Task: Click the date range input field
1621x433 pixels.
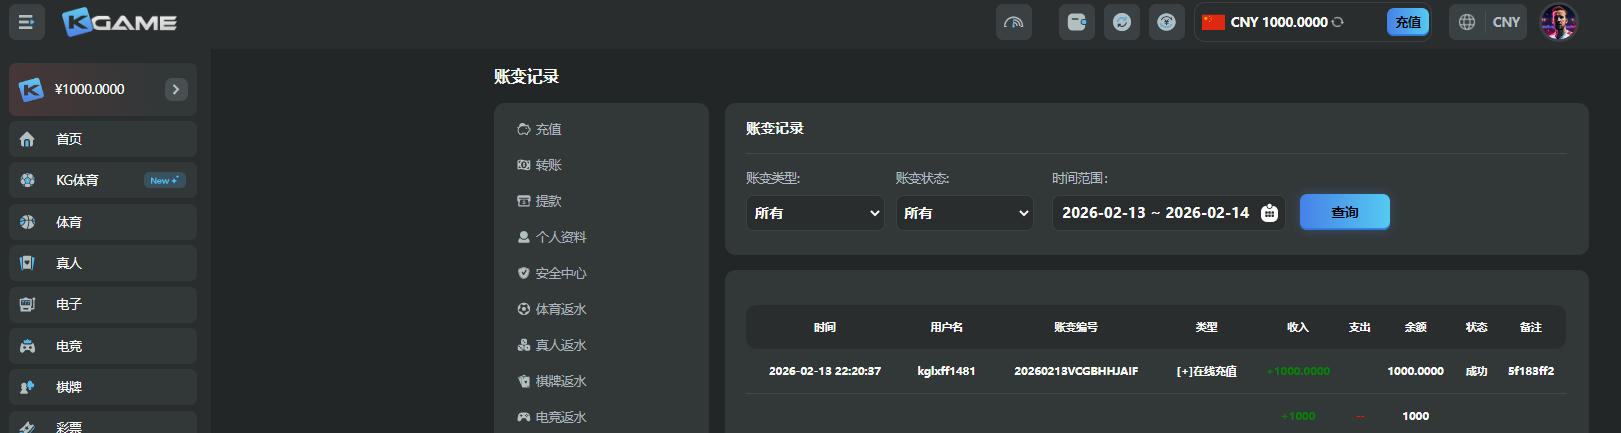Action: pos(1154,213)
